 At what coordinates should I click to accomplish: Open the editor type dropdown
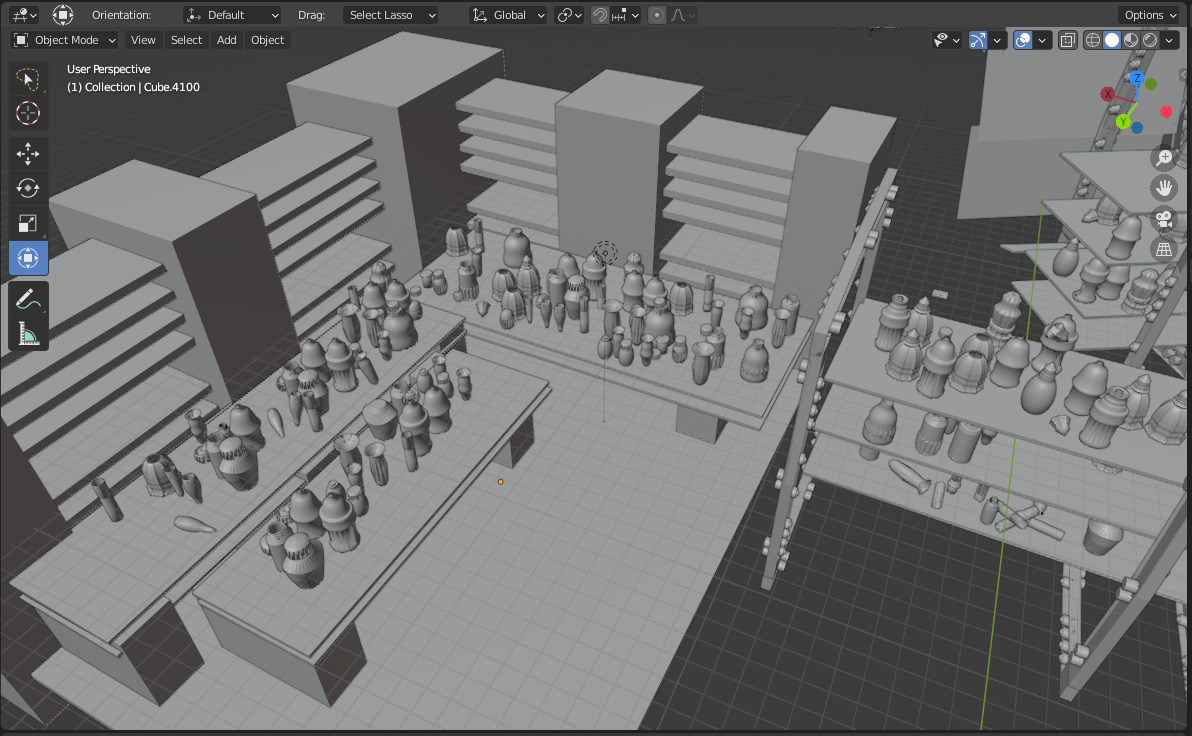pyautogui.click(x=24, y=15)
